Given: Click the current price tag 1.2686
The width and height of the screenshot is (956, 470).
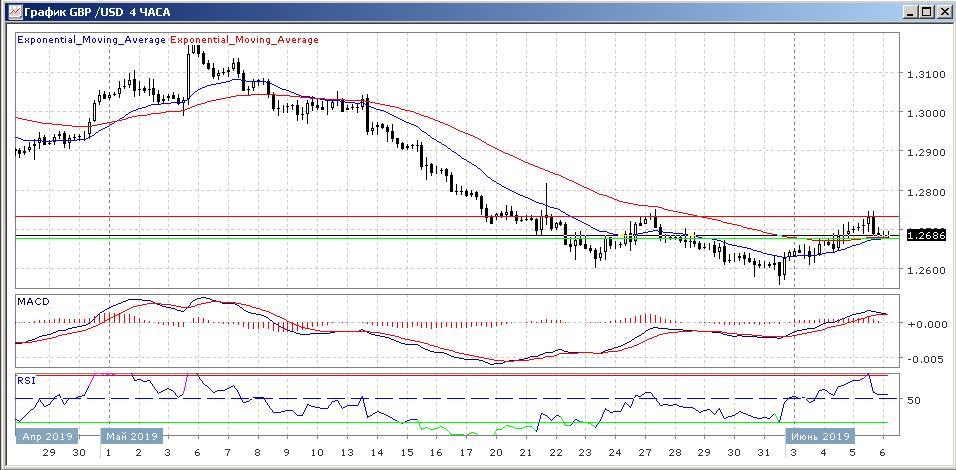Looking at the screenshot, I should click(x=926, y=235).
